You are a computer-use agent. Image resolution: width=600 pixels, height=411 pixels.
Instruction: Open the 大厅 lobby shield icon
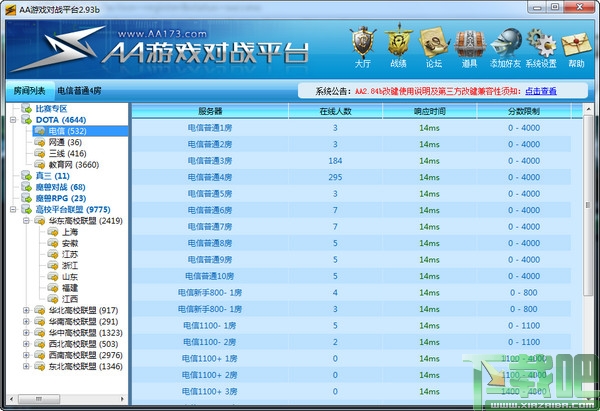point(362,44)
